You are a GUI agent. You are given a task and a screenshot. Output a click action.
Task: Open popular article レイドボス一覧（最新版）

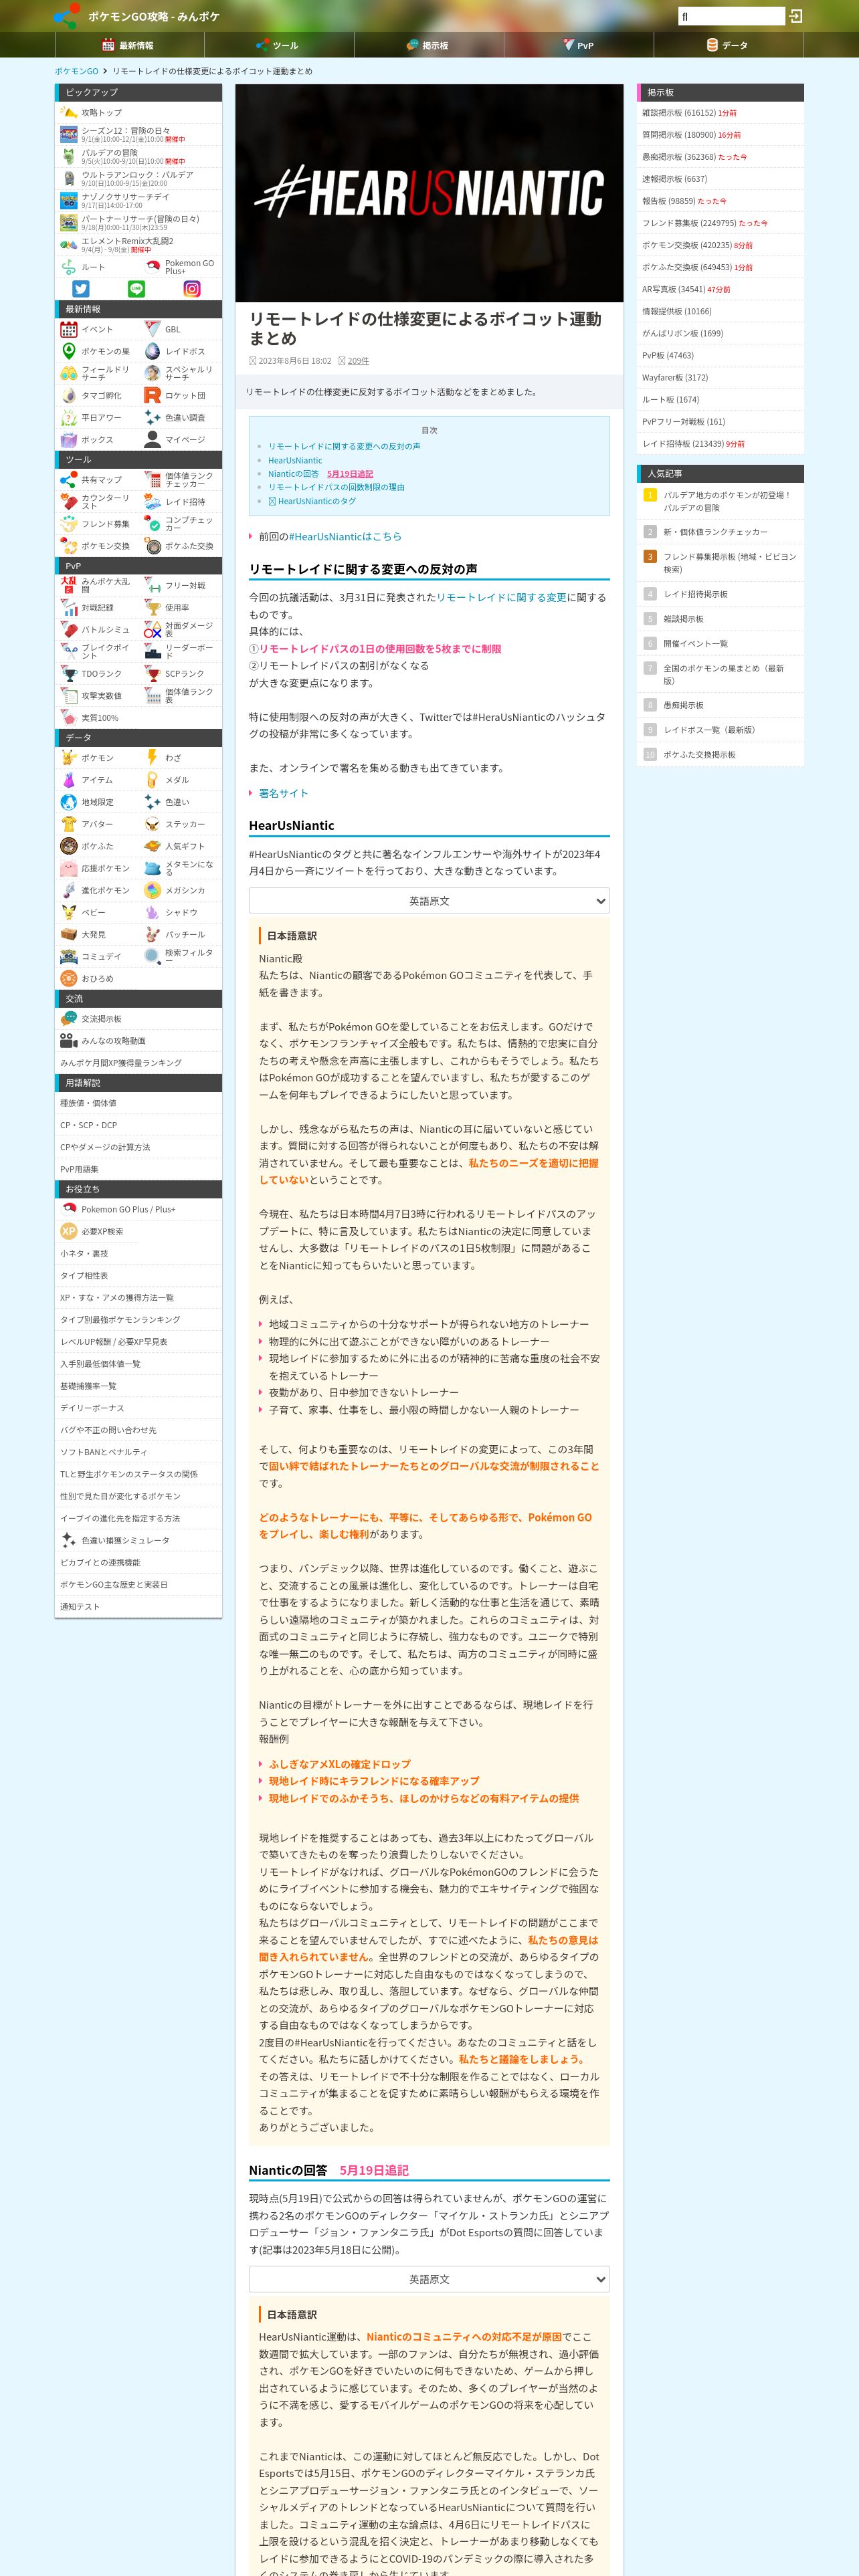[x=720, y=730]
